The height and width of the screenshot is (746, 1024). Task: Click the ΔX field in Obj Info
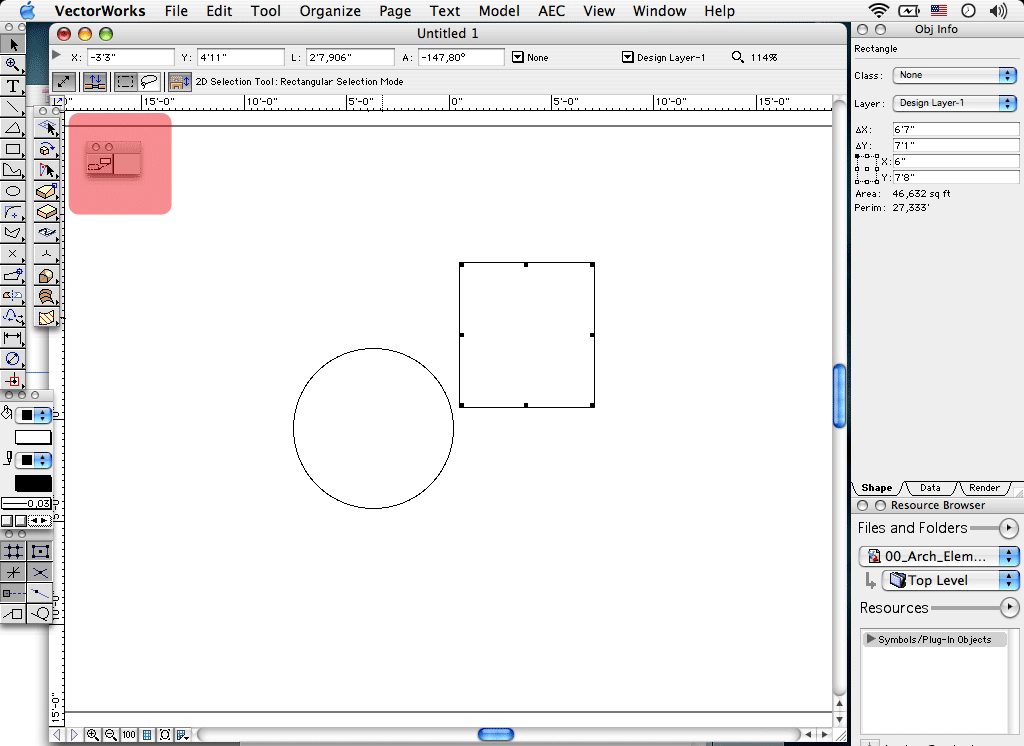click(x=955, y=129)
